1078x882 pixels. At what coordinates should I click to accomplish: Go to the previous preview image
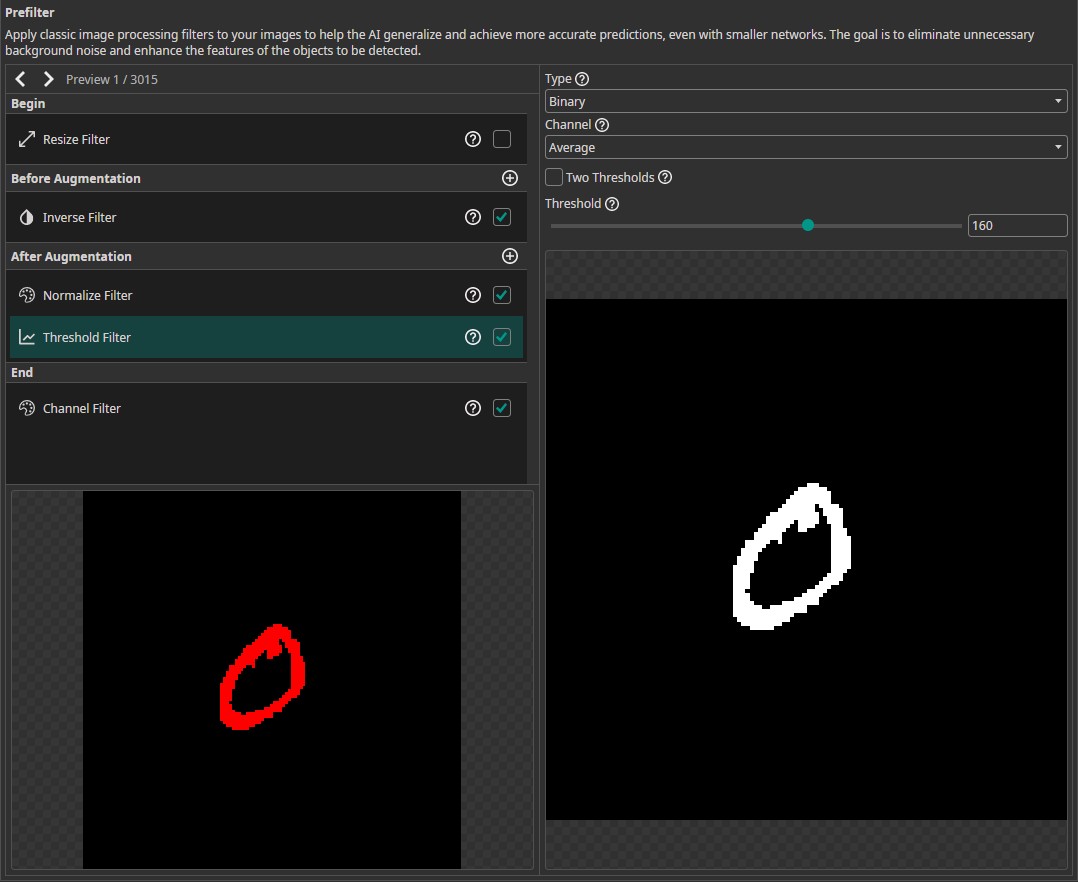[x=21, y=79]
